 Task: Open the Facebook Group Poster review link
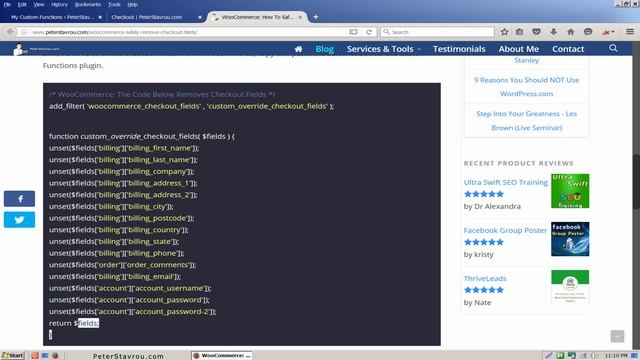coord(505,230)
